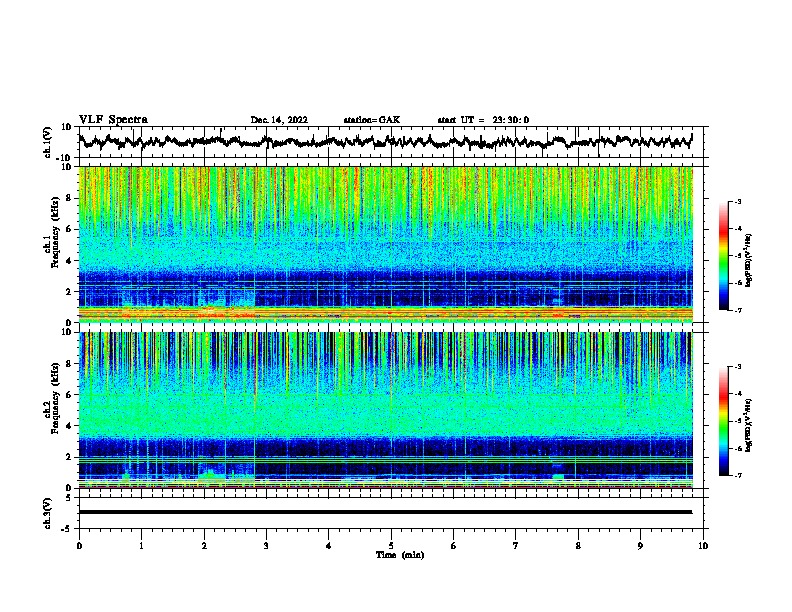Click the "ch.1(V)" axis label
This screenshot has height=612, width=792.
pos(48,142)
